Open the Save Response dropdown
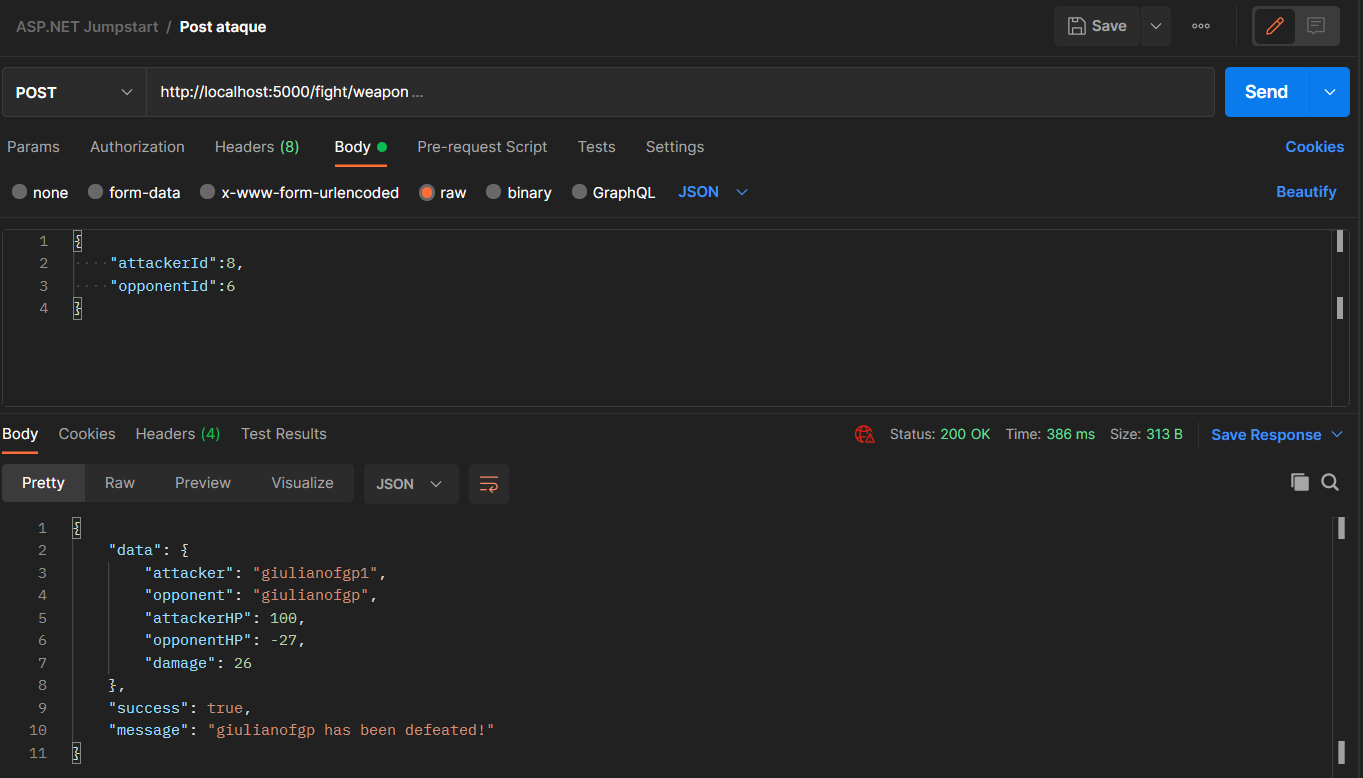 coord(1277,434)
